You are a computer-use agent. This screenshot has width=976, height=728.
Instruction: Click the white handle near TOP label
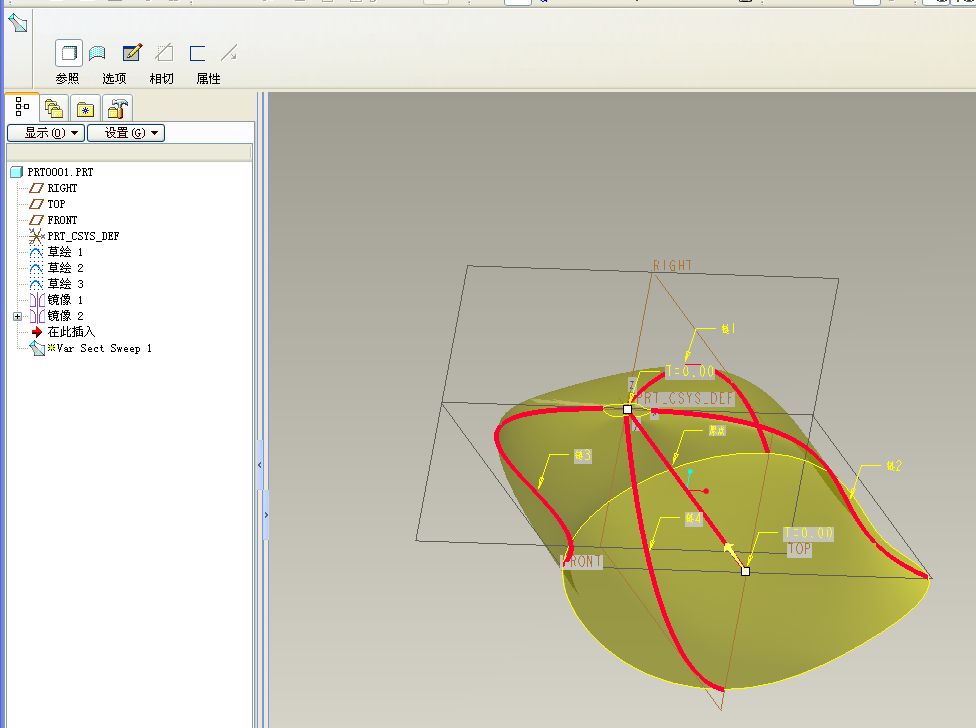click(745, 571)
